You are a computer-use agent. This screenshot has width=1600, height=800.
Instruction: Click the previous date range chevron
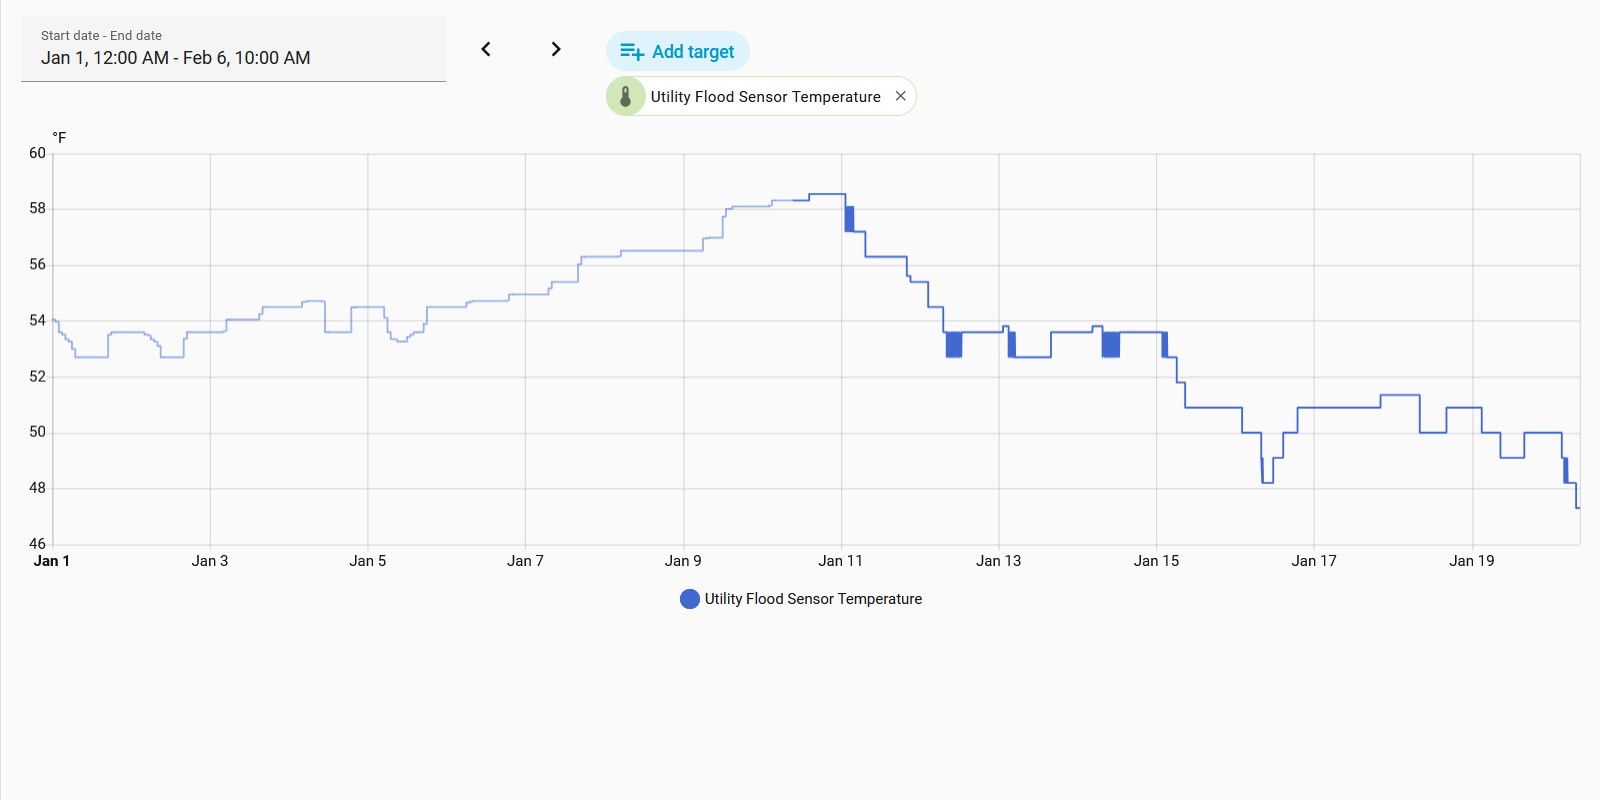pyautogui.click(x=486, y=49)
